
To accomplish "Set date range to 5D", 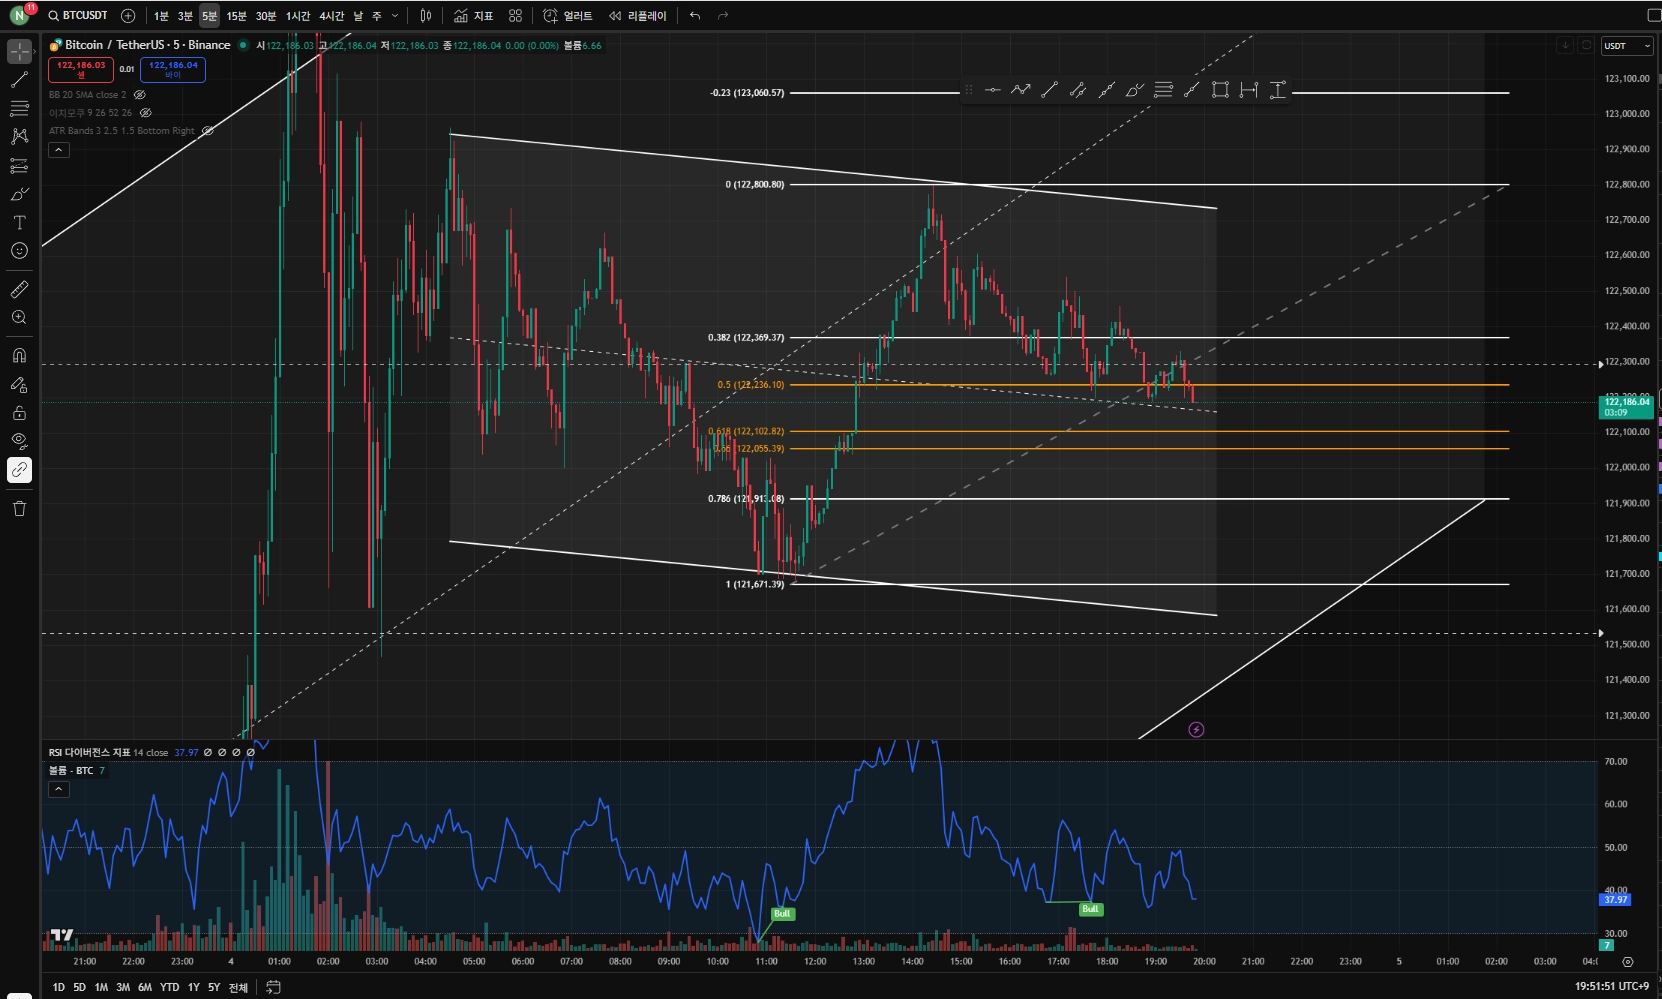I will [79, 987].
